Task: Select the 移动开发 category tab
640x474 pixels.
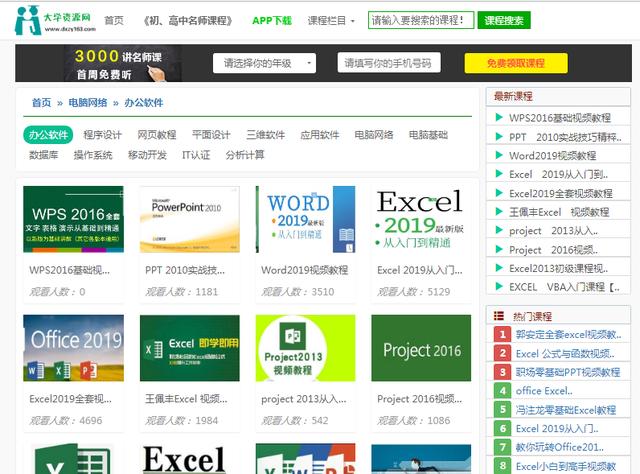Action: (147, 155)
